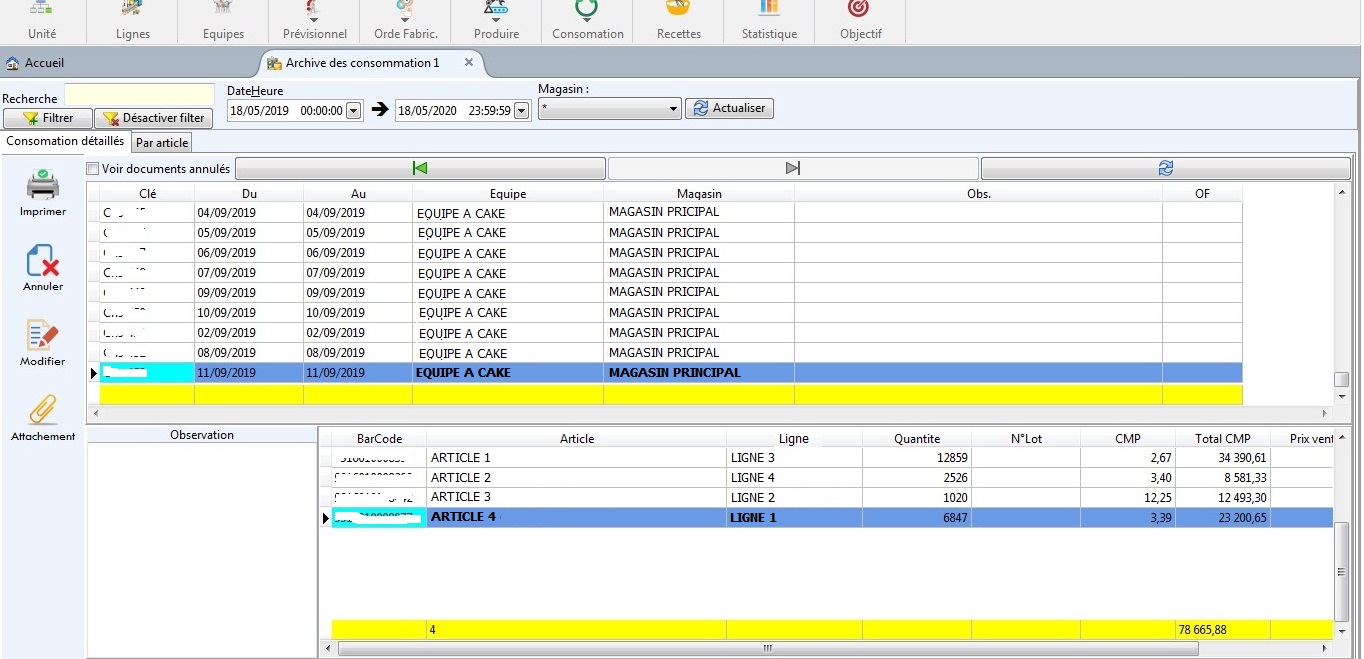Screen dimensions: 1364x659
Task: Click inside the Recherche search field
Action: (139, 95)
